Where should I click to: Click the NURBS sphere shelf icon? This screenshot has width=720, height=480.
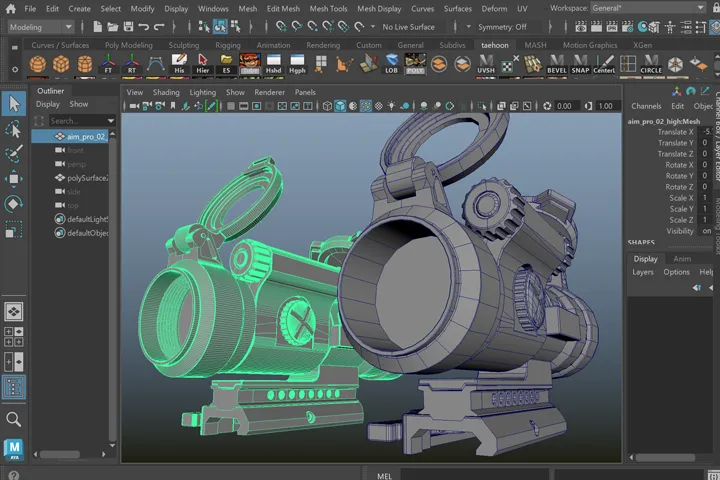pos(38,64)
